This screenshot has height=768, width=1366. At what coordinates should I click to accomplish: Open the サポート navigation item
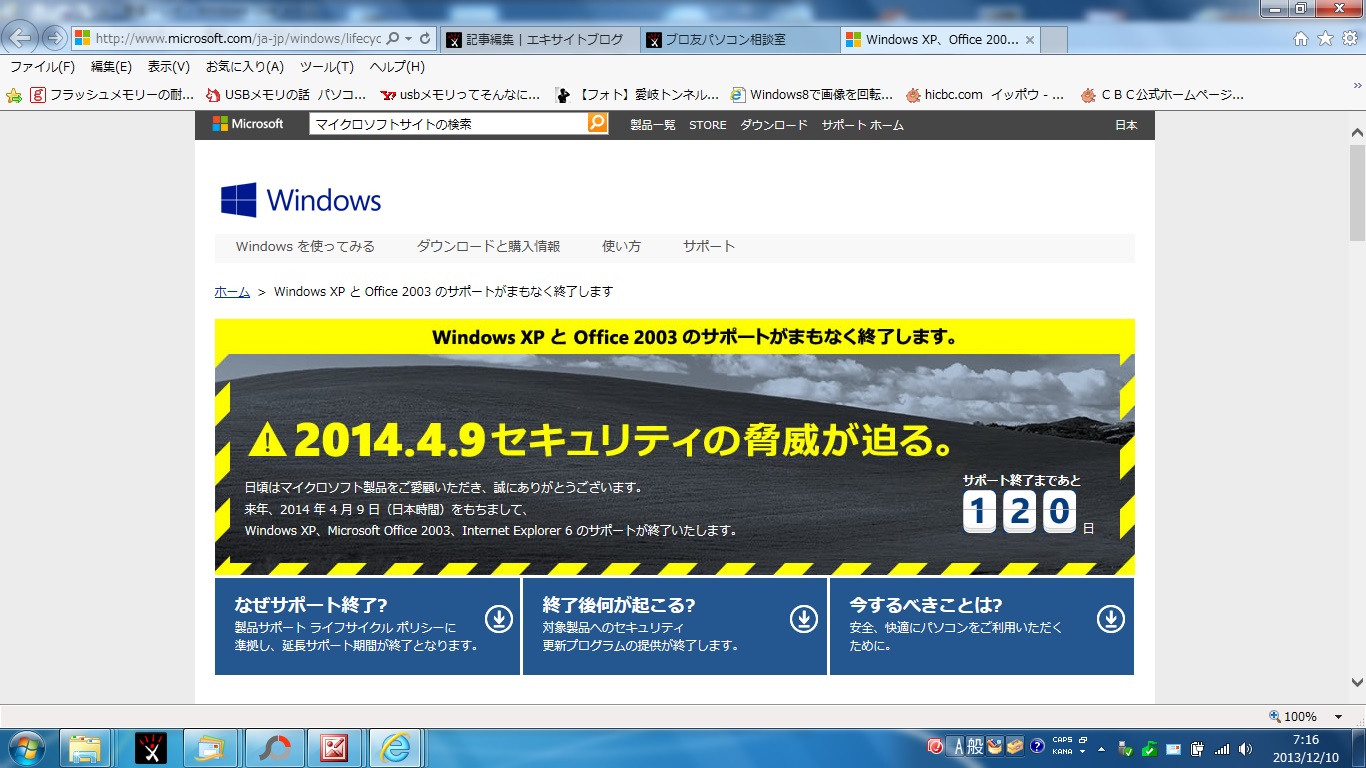[x=709, y=246]
